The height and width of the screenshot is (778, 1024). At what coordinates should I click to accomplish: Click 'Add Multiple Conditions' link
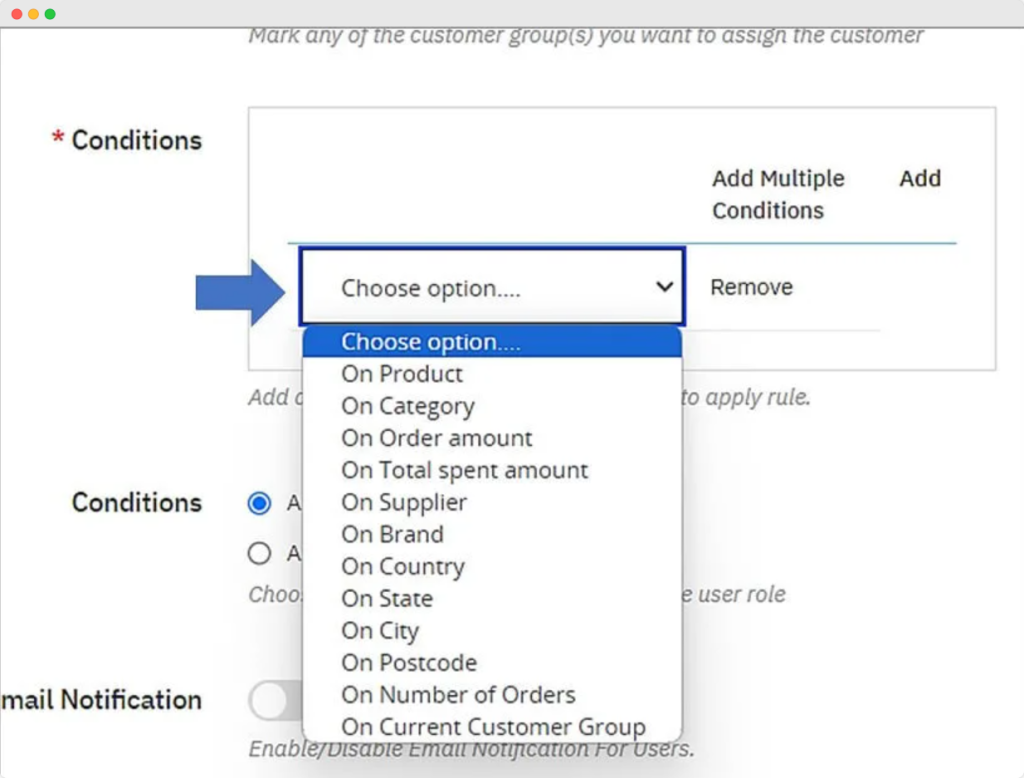778,194
